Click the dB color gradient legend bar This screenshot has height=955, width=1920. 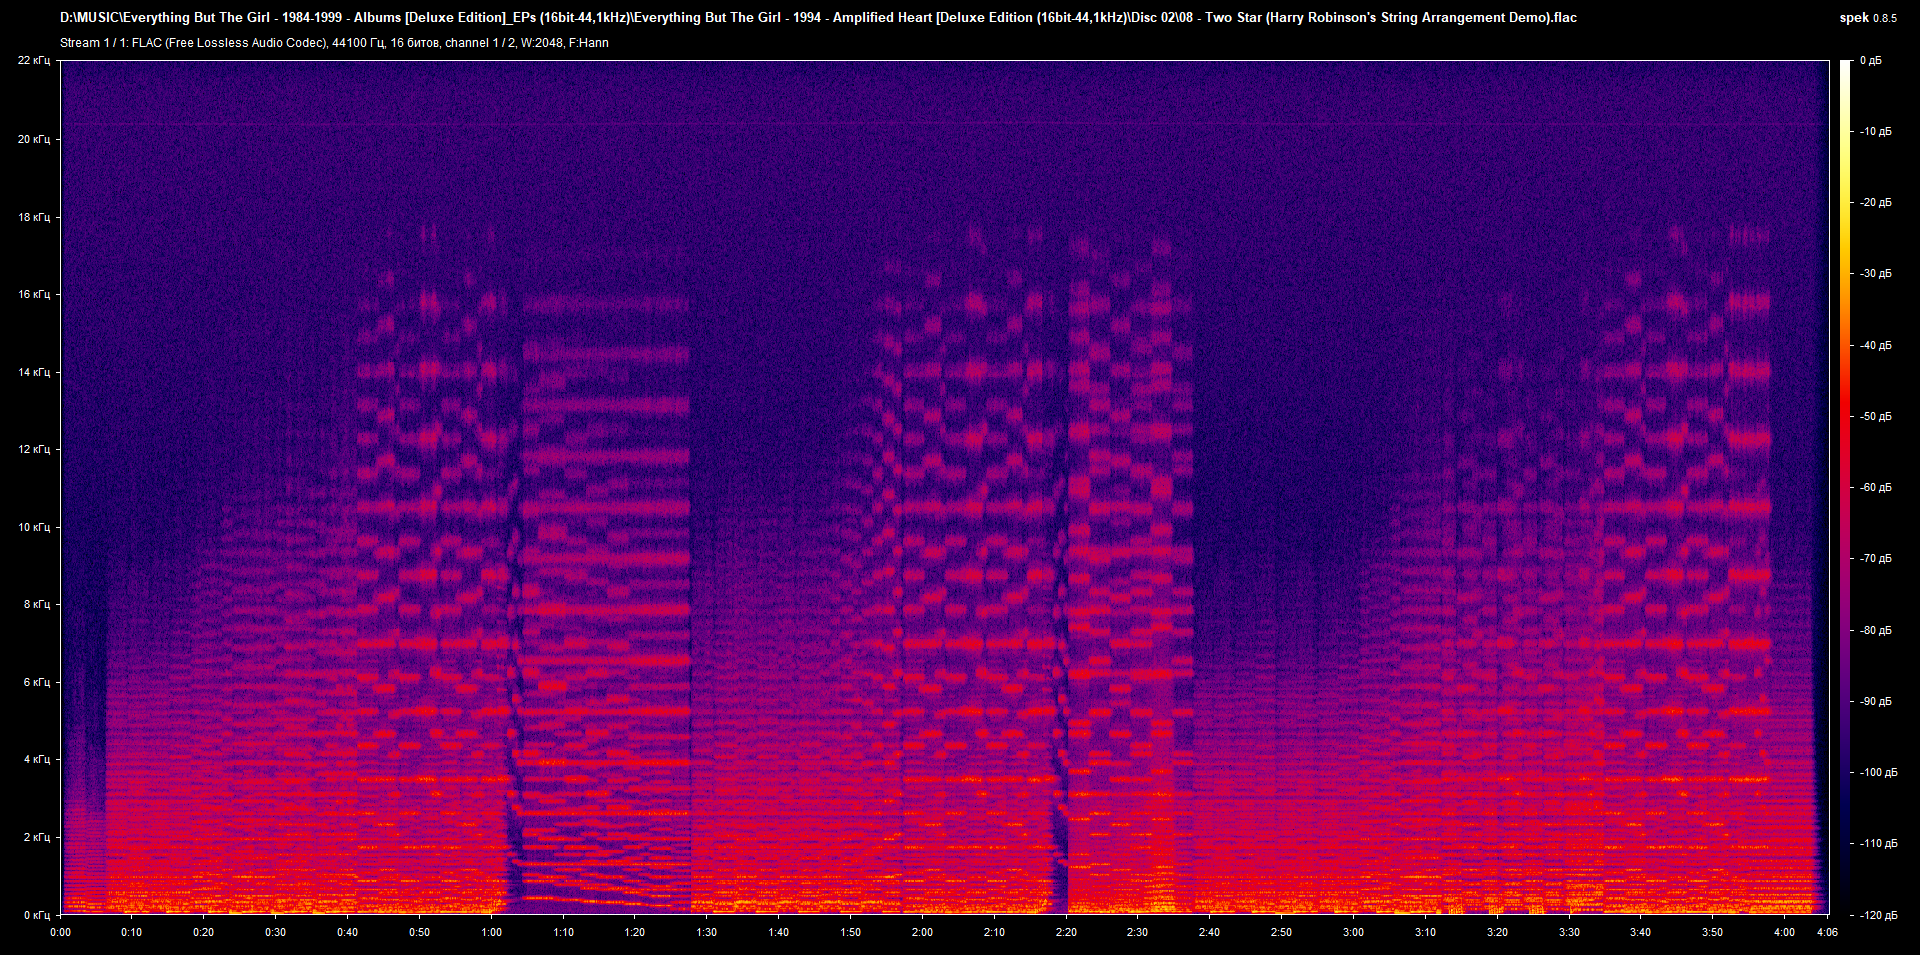click(x=1845, y=487)
